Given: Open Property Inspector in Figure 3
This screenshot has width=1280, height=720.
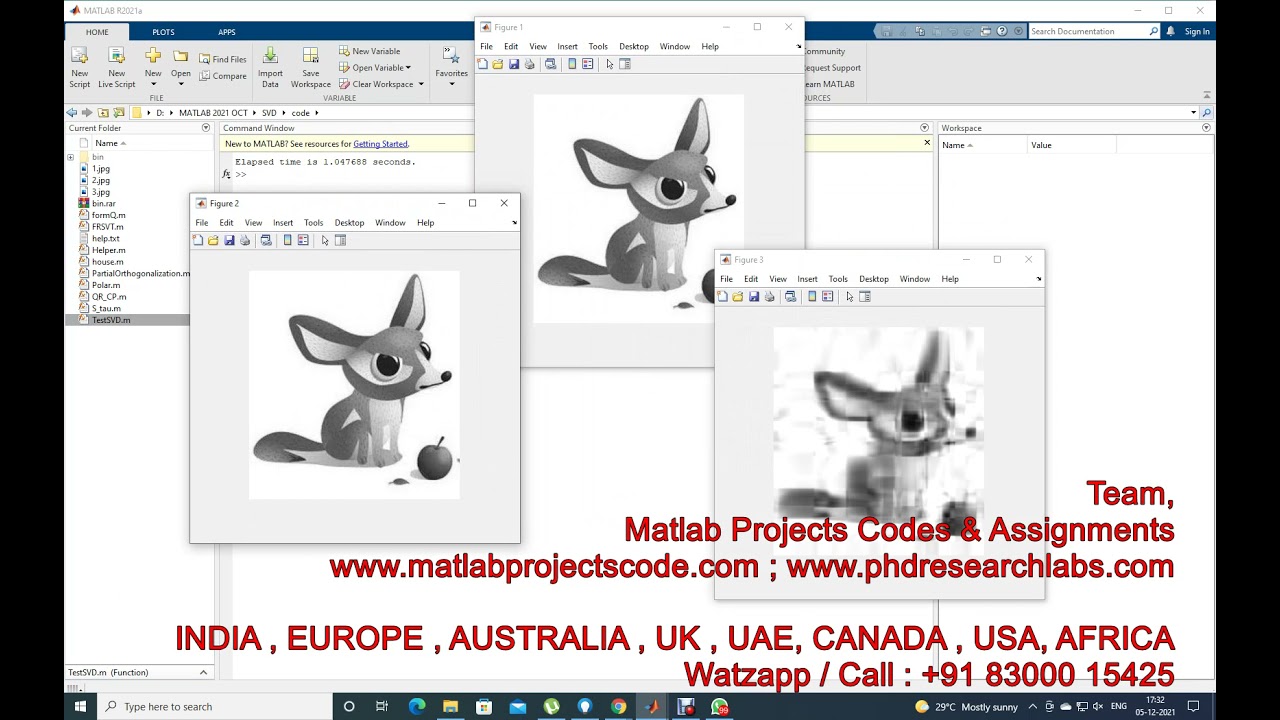Looking at the screenshot, I should (x=865, y=296).
